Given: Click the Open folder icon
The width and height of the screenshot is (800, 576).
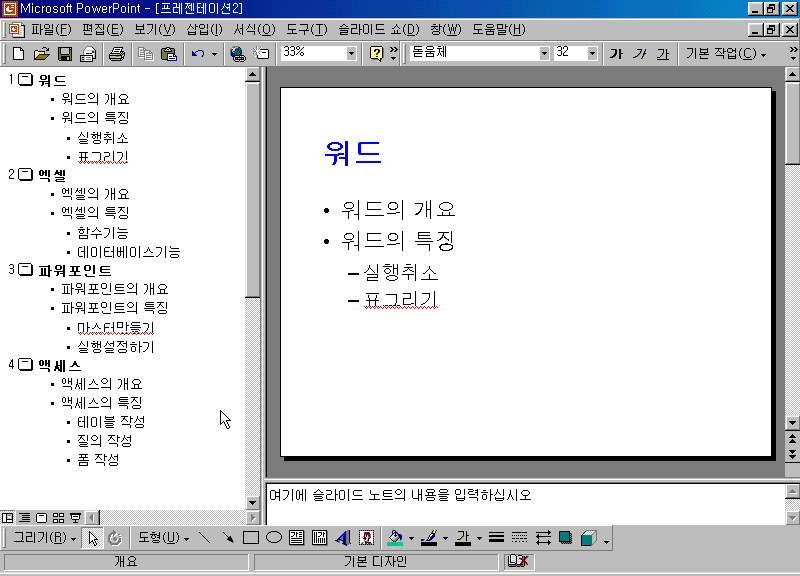Looking at the screenshot, I should (41, 54).
